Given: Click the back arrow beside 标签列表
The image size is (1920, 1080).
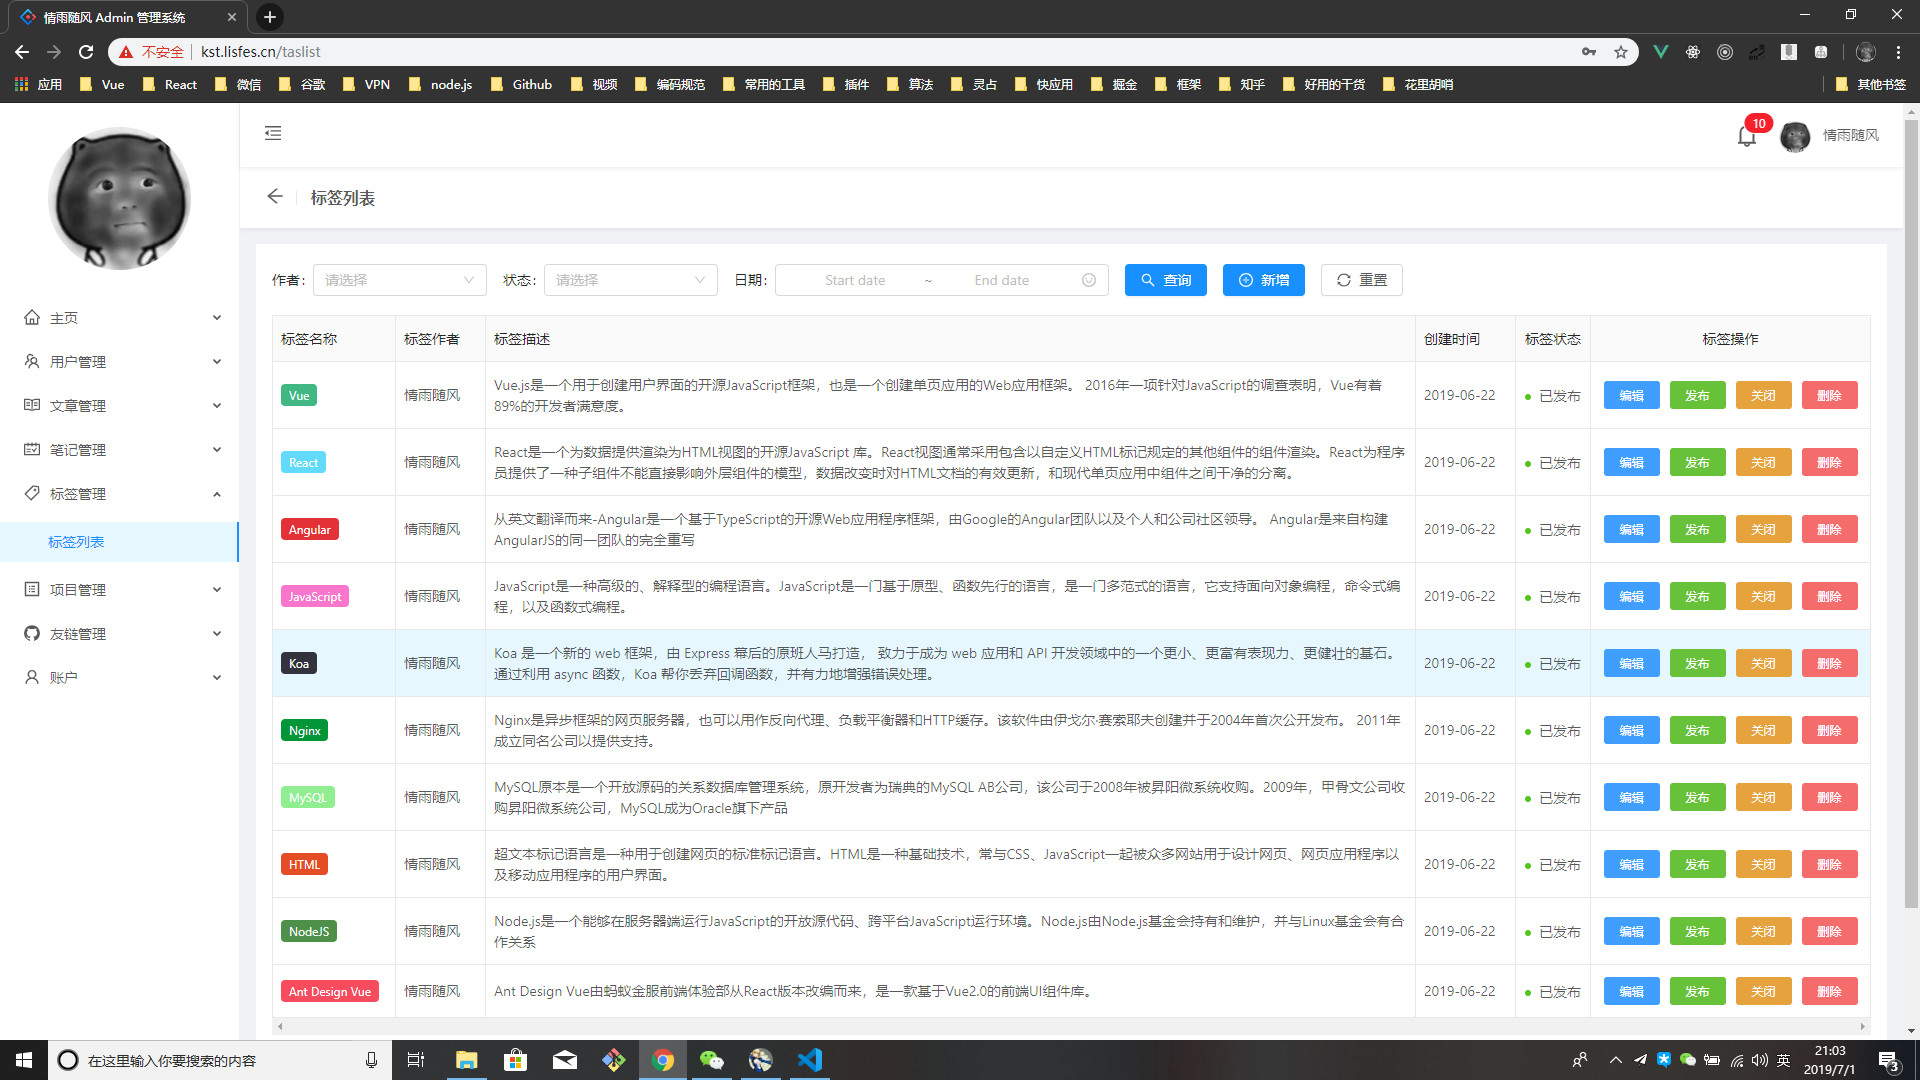Looking at the screenshot, I should pyautogui.click(x=275, y=197).
